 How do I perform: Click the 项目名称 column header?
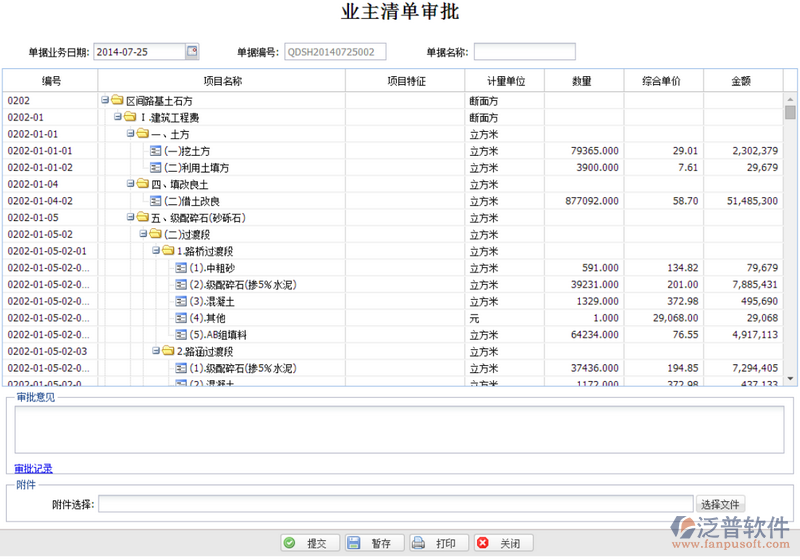pyautogui.click(x=222, y=81)
